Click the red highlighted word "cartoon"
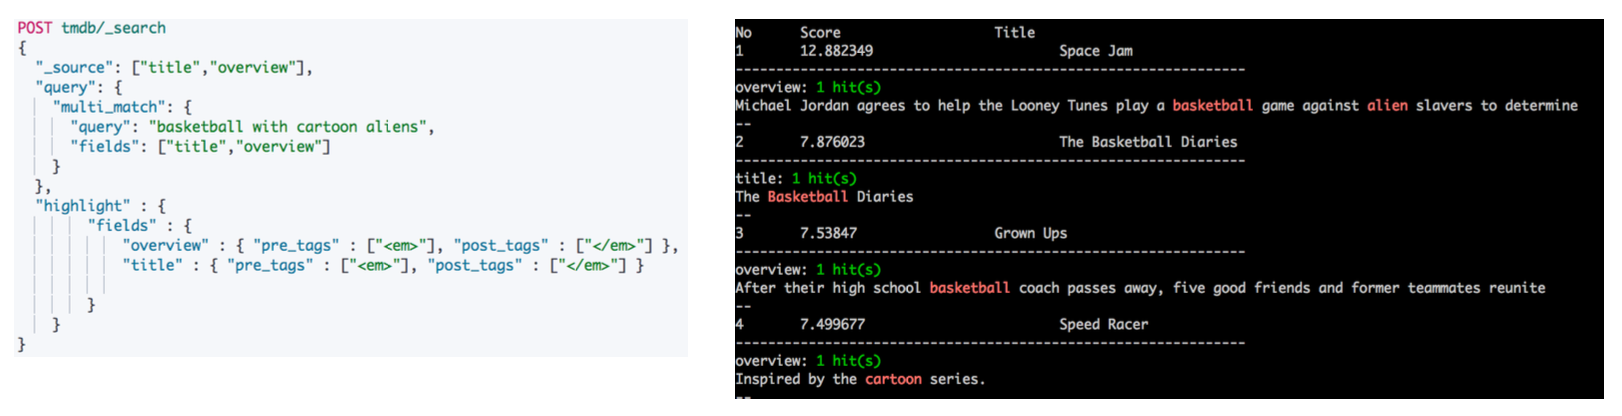Image resolution: width=1622 pixels, height=416 pixels. [893, 379]
